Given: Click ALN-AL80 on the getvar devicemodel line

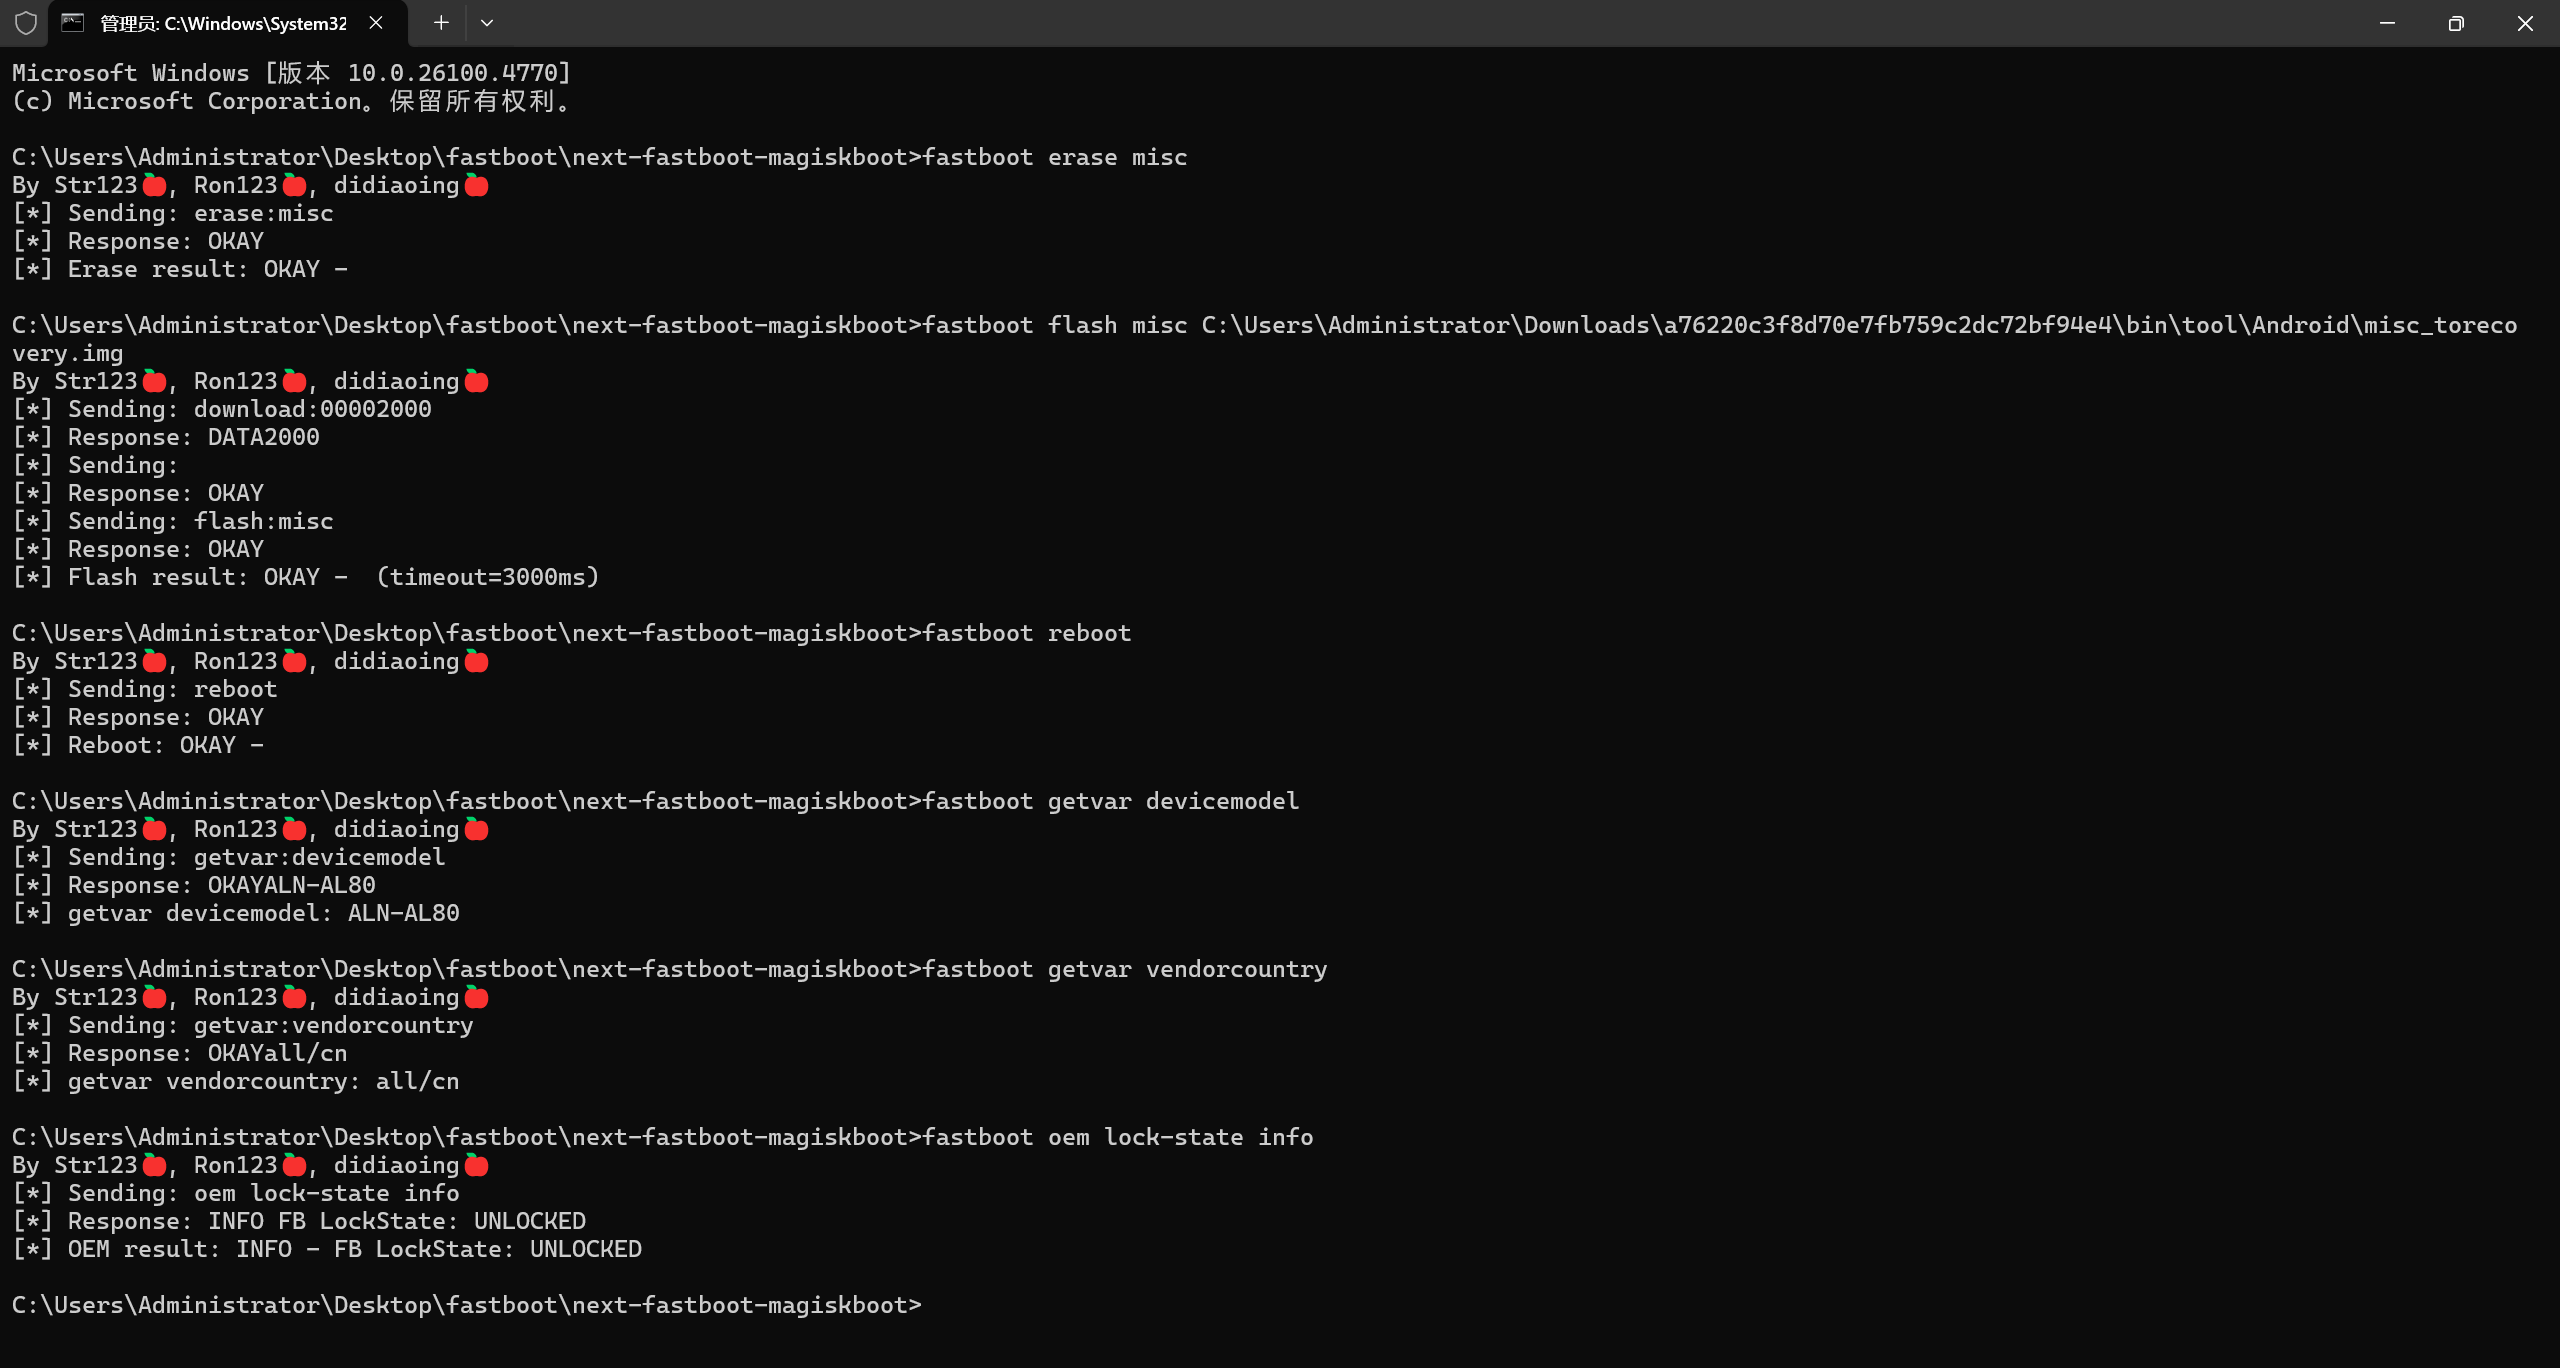Looking at the screenshot, I should coord(403,913).
